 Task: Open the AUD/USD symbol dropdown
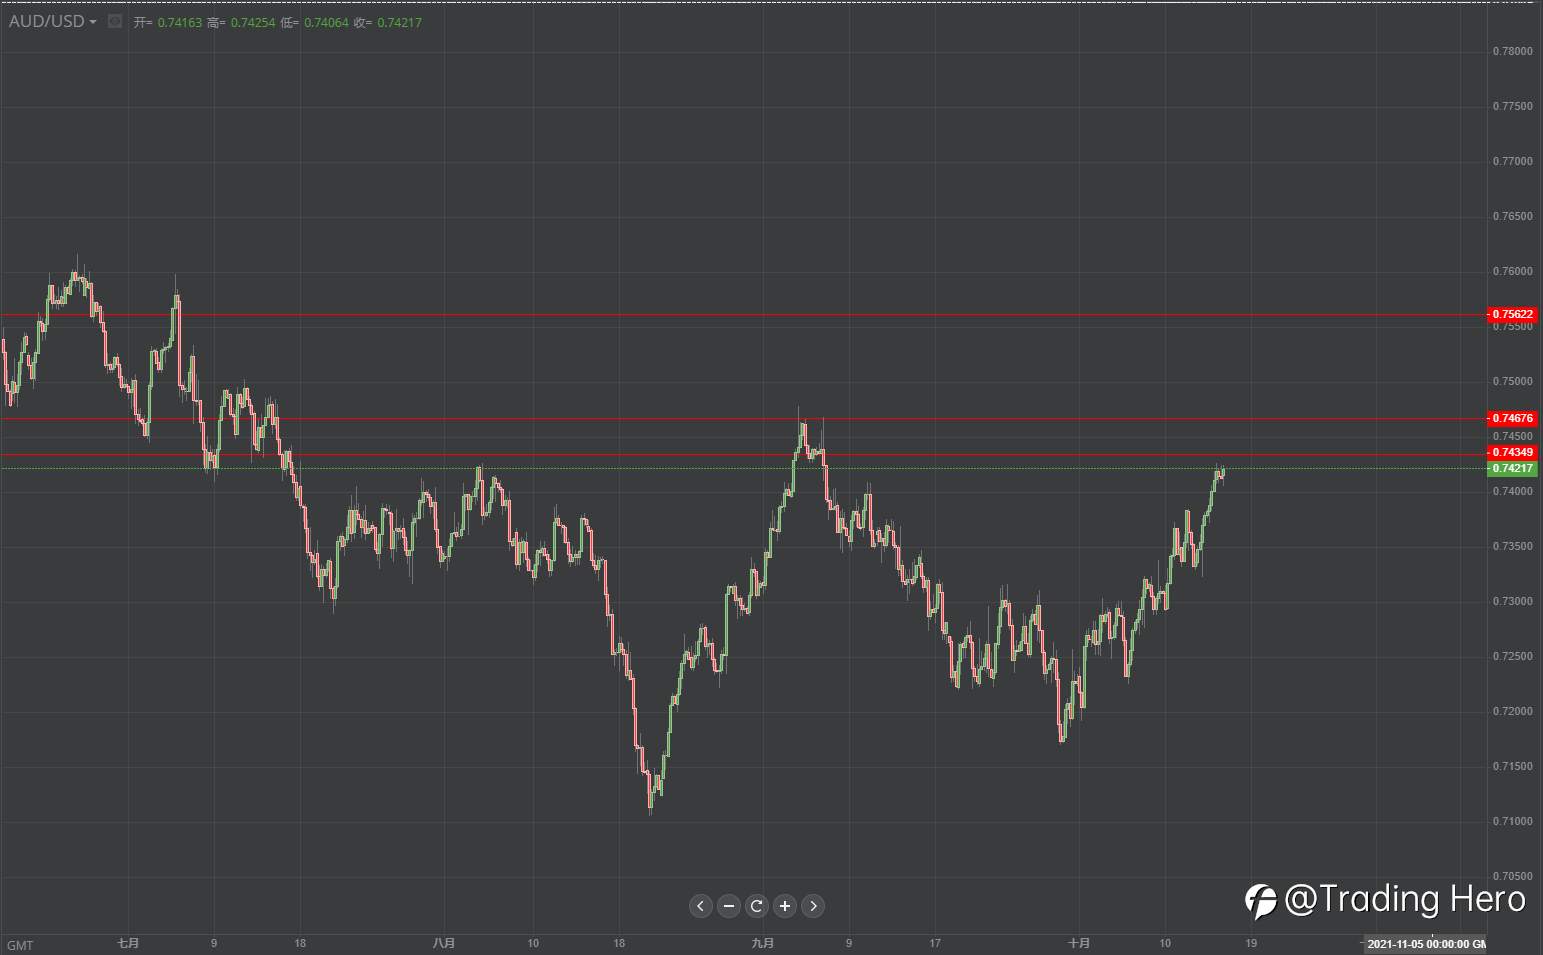pos(53,21)
